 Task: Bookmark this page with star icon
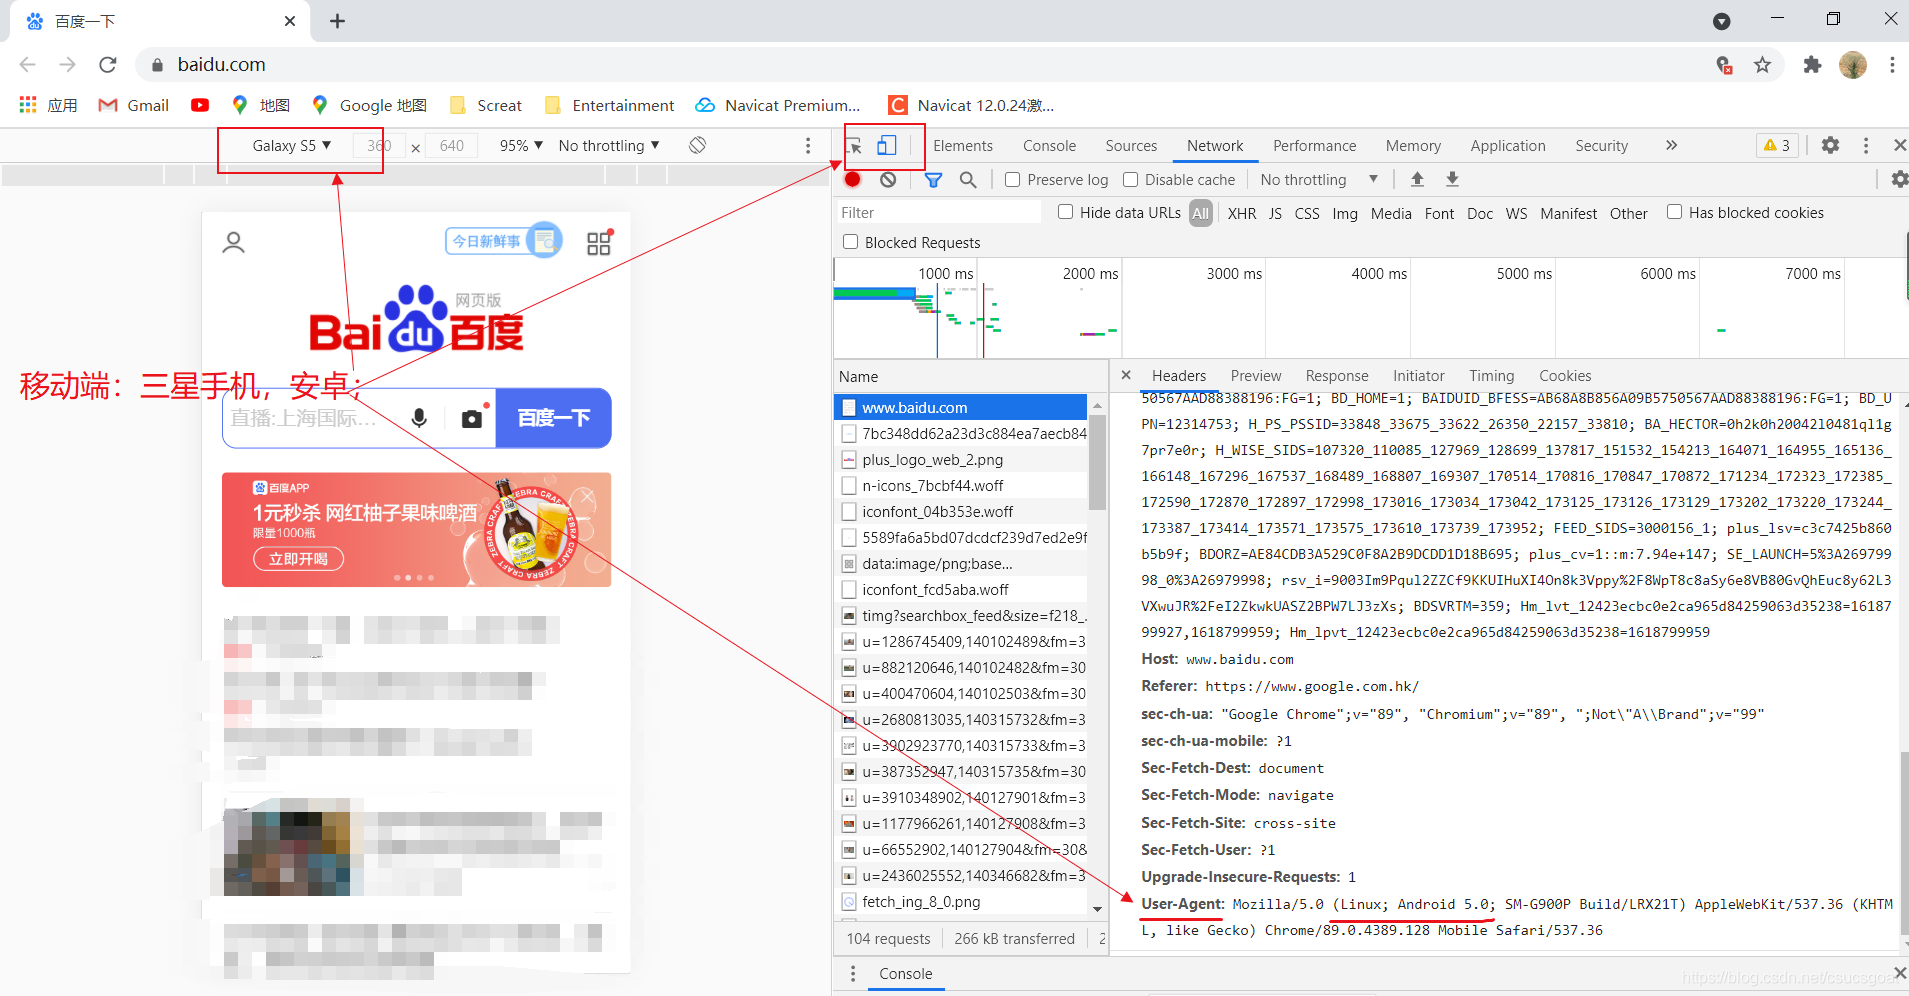pyautogui.click(x=1762, y=65)
